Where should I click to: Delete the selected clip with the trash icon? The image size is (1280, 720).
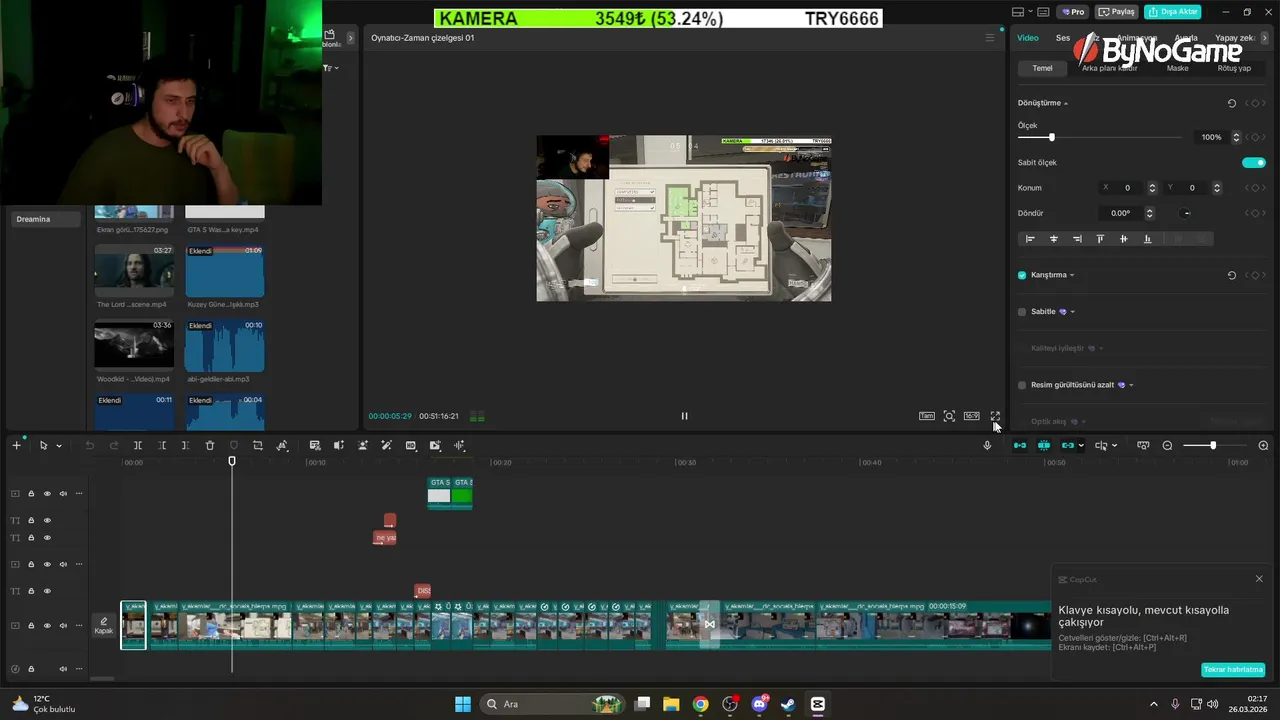(210, 445)
